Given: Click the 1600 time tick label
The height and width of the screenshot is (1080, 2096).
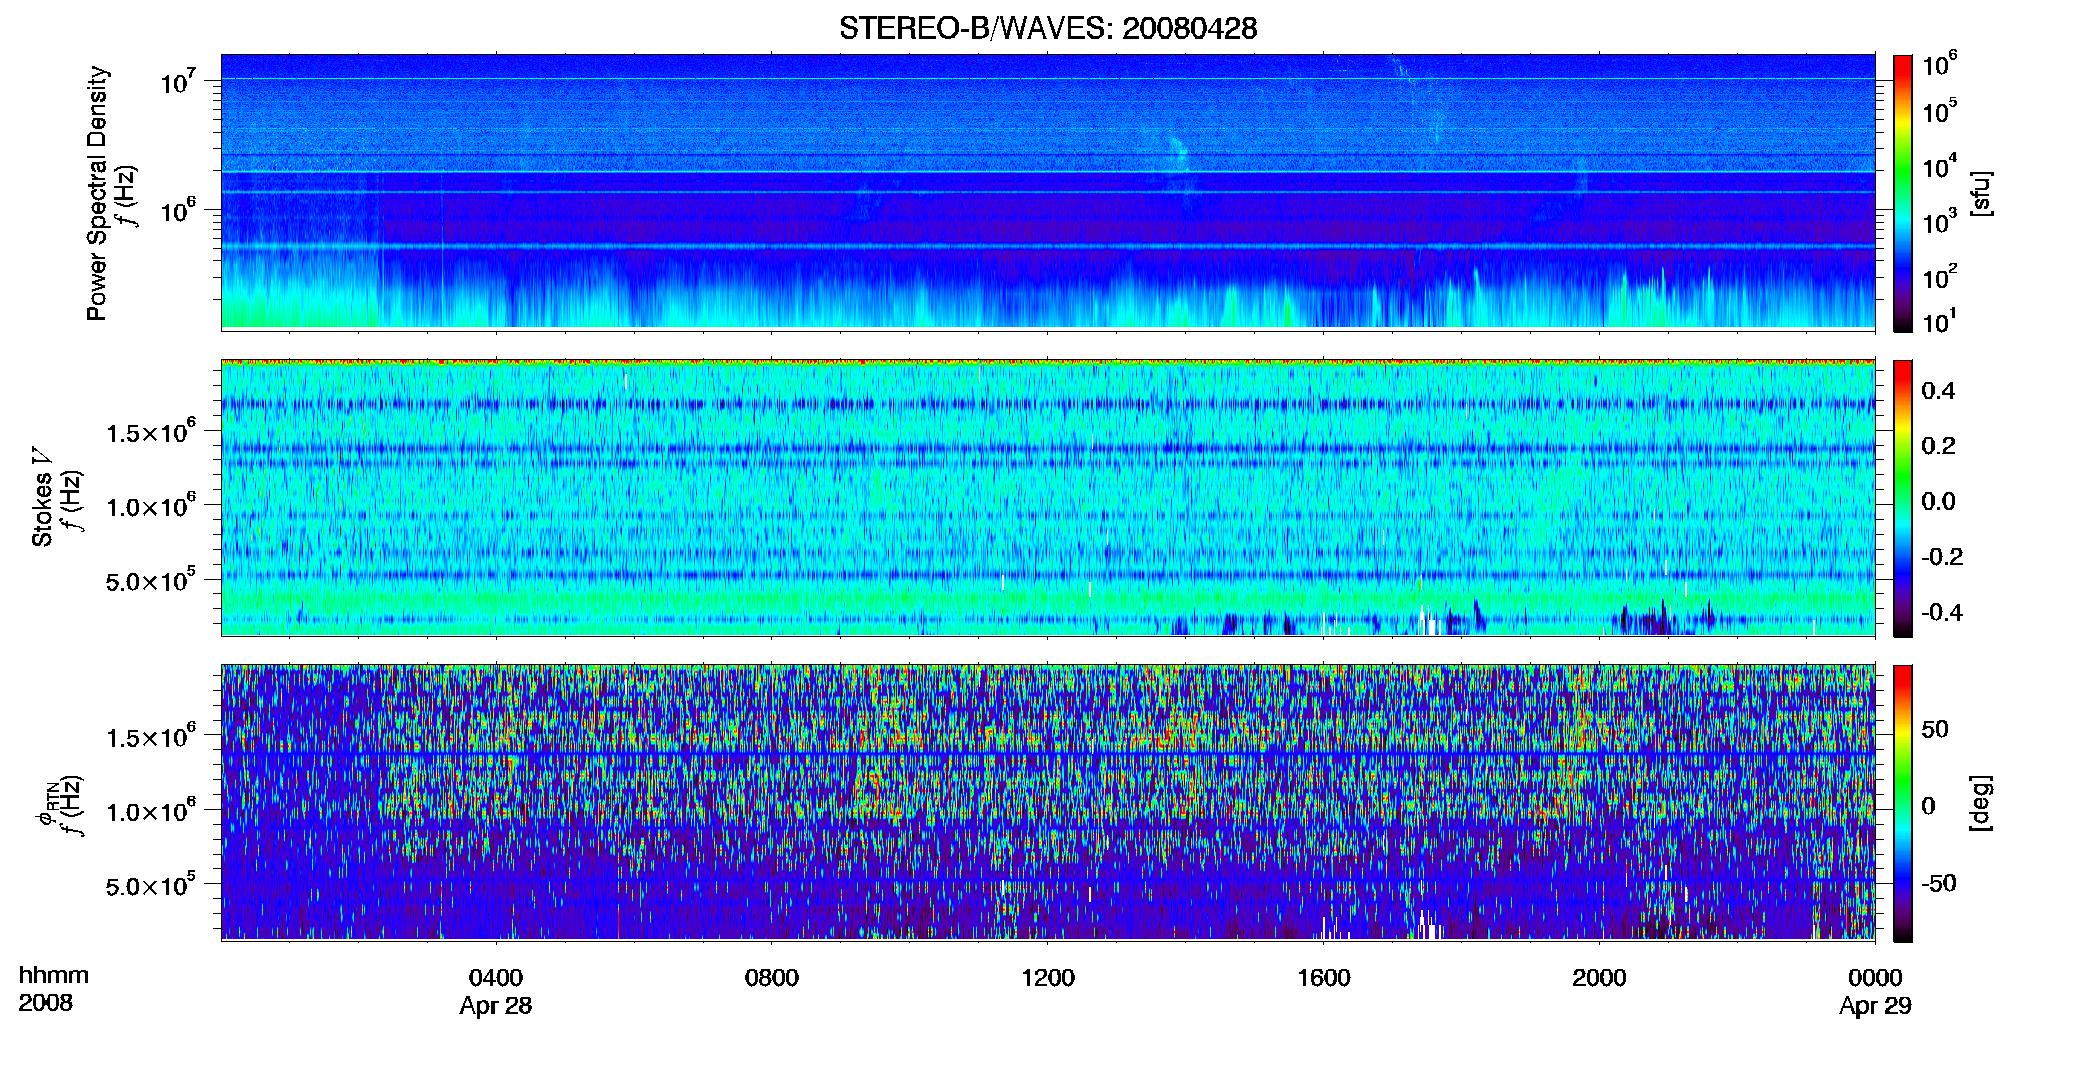Looking at the screenshot, I should click(1324, 978).
